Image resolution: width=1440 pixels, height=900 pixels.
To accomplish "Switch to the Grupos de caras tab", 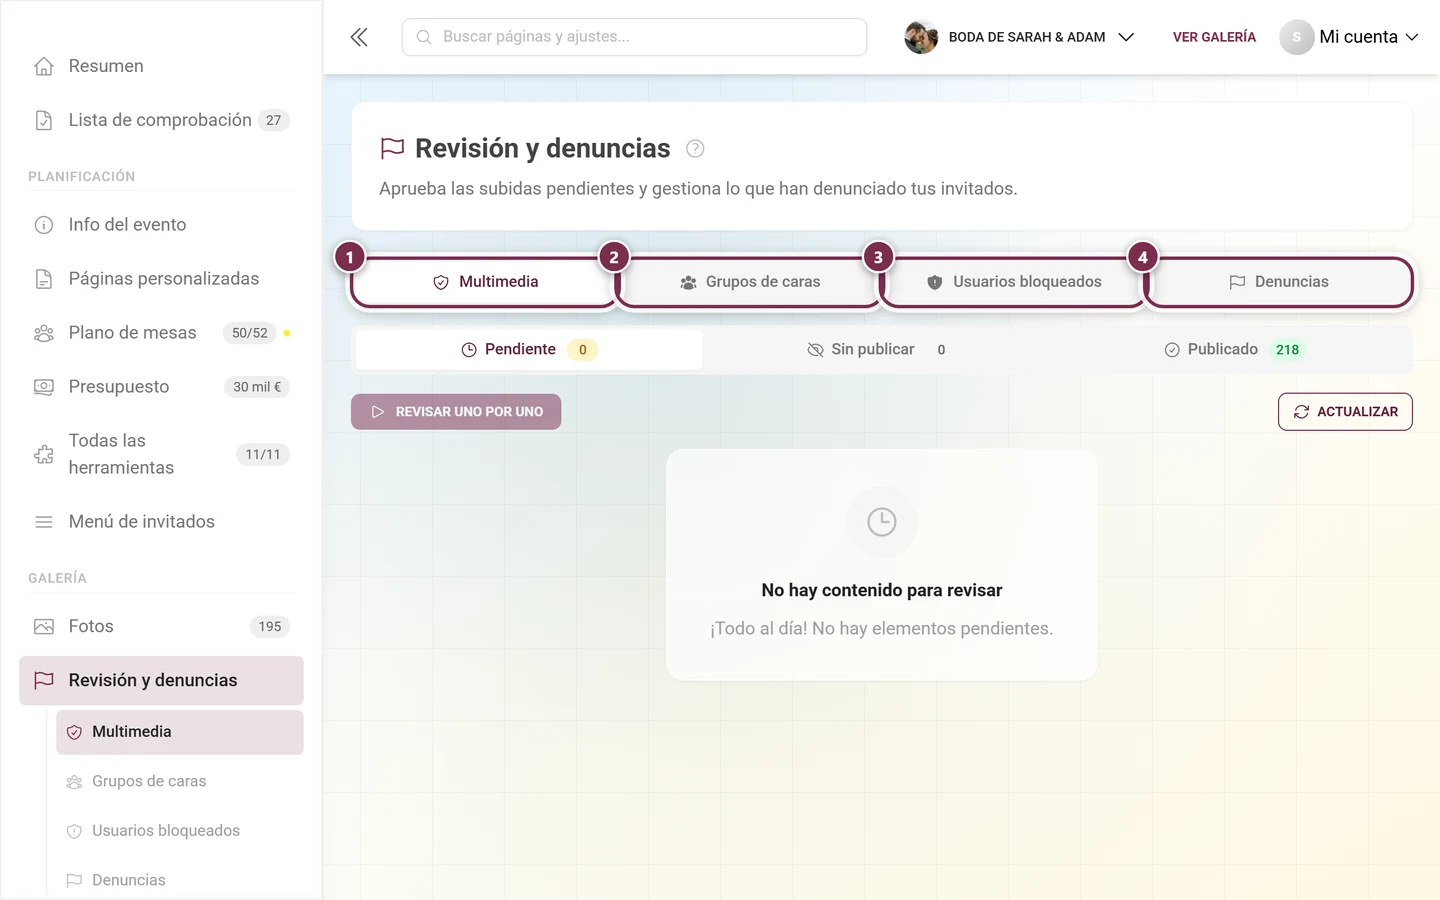I will (750, 282).
